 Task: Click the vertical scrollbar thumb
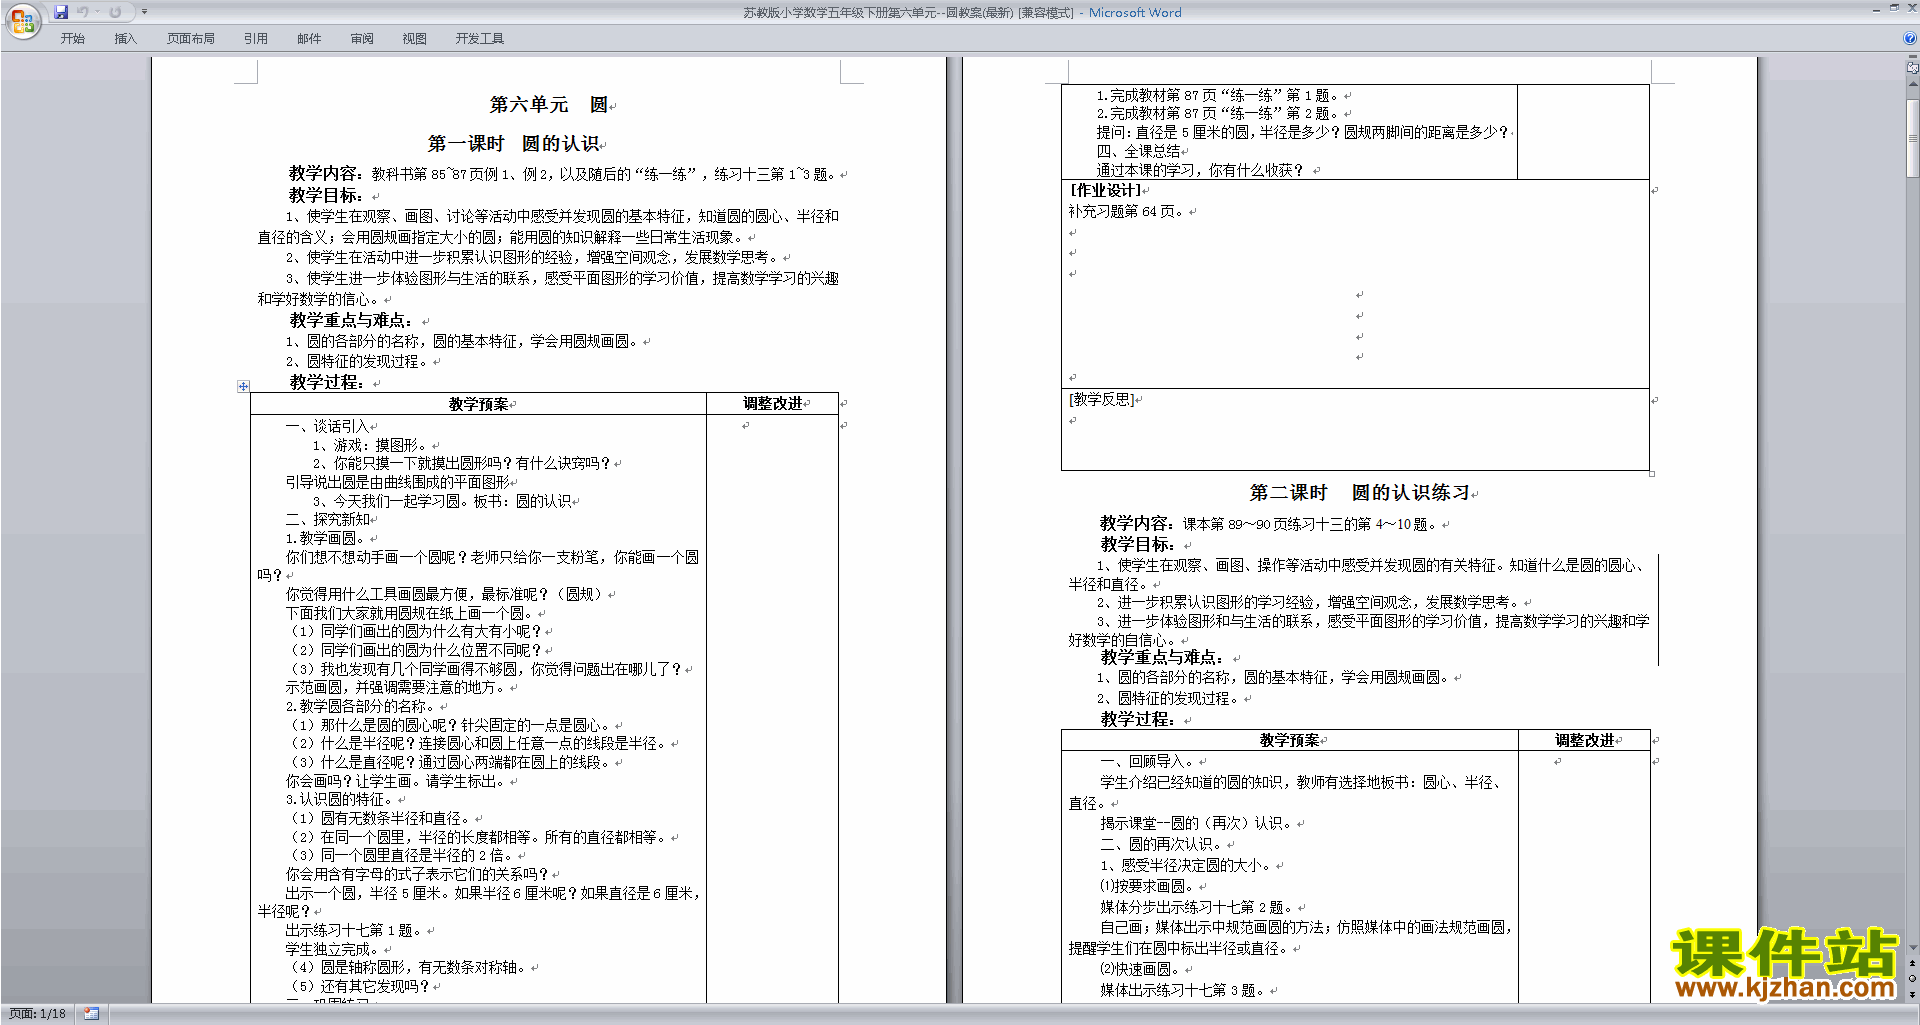click(1913, 137)
